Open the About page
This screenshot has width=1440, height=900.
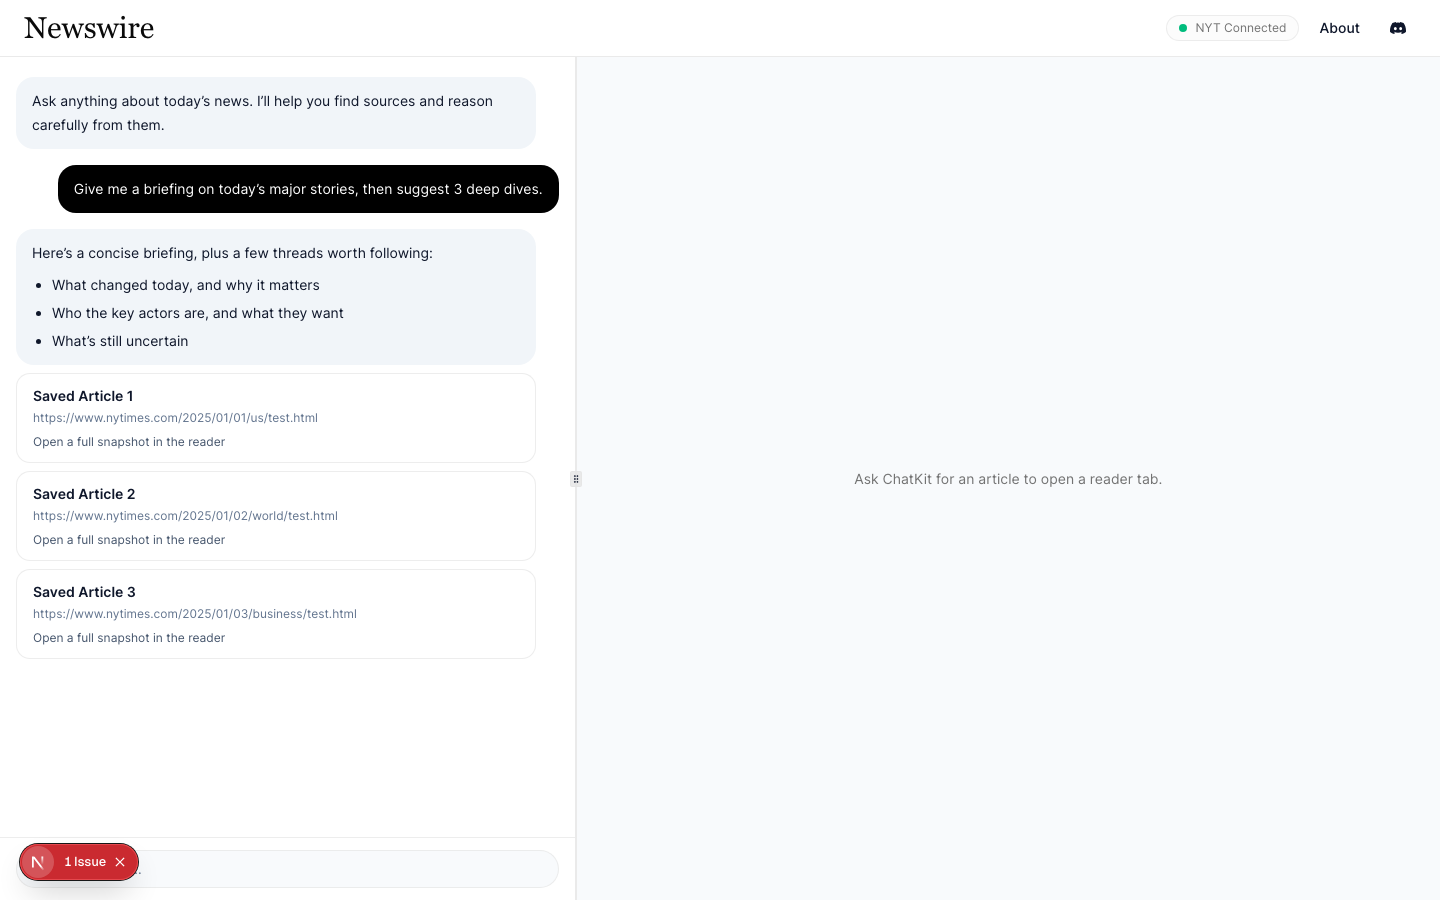[x=1339, y=28]
